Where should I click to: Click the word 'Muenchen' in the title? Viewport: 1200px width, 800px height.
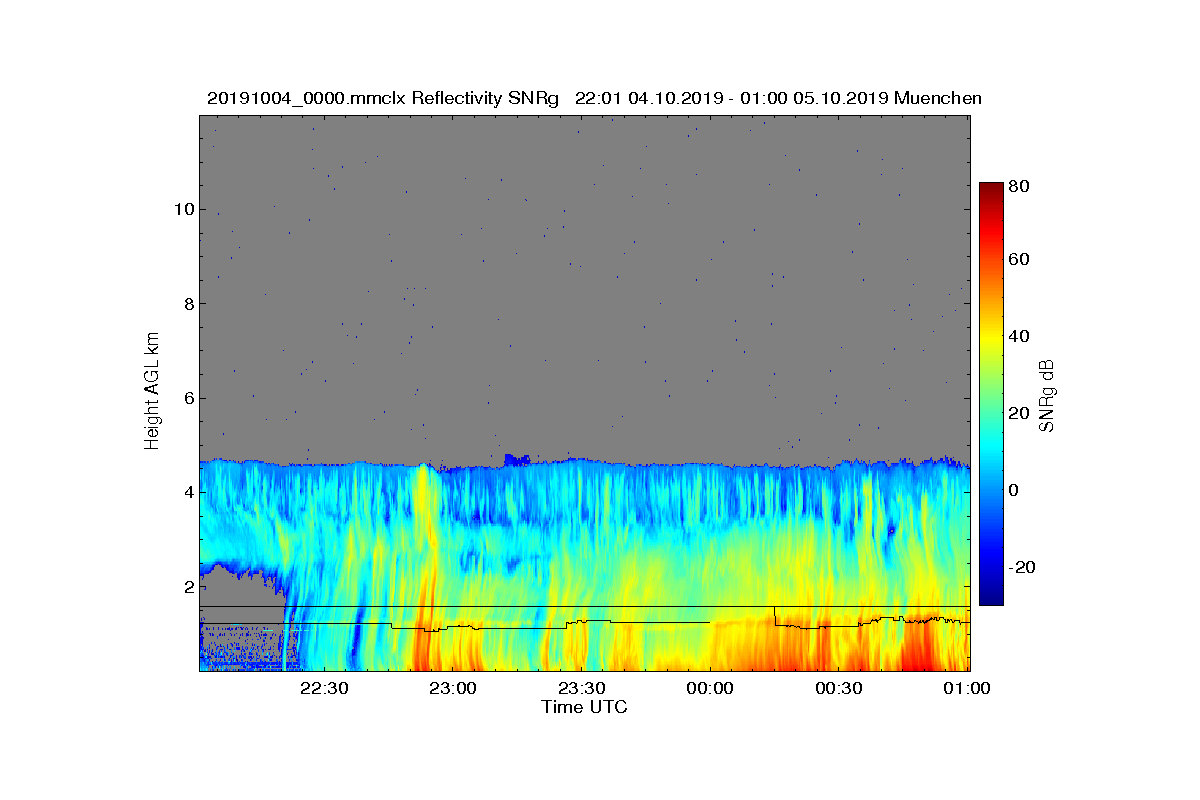tap(938, 98)
